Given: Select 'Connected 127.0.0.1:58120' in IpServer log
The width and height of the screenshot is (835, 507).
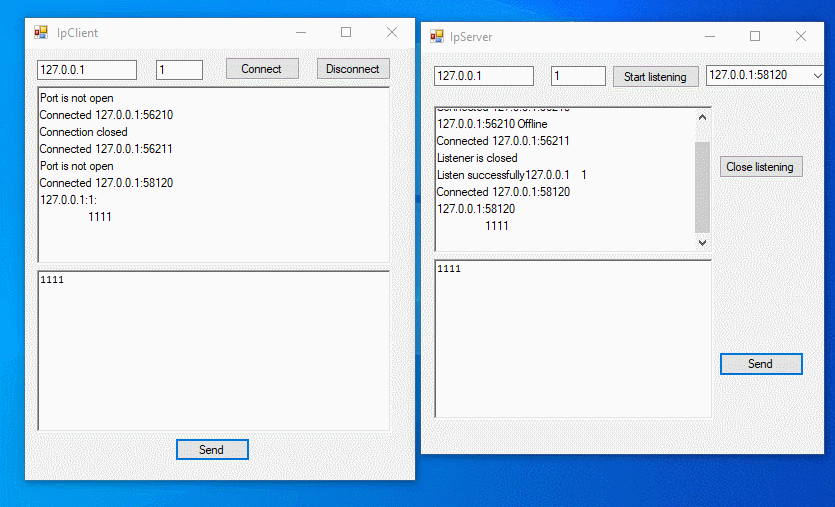Looking at the screenshot, I should coord(503,192).
